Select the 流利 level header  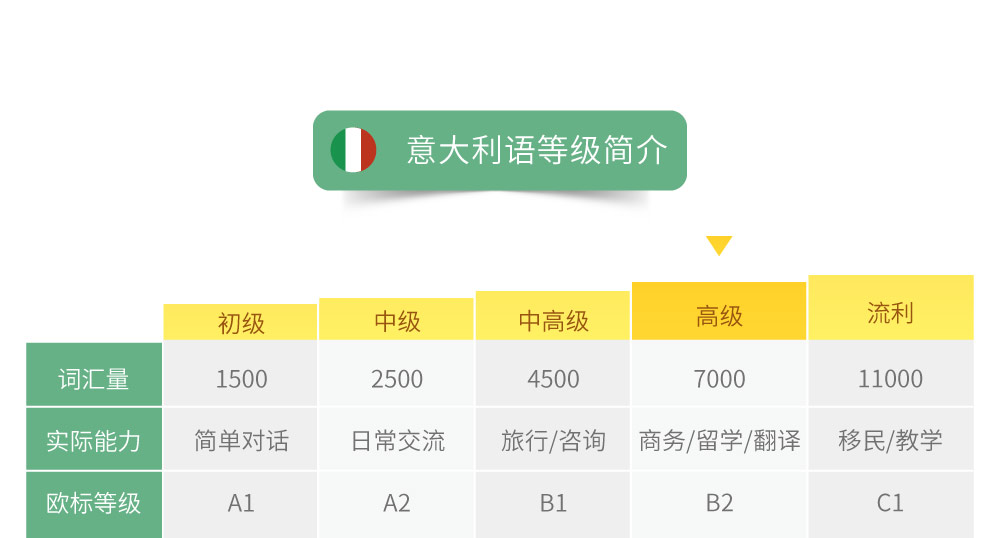coord(891,308)
